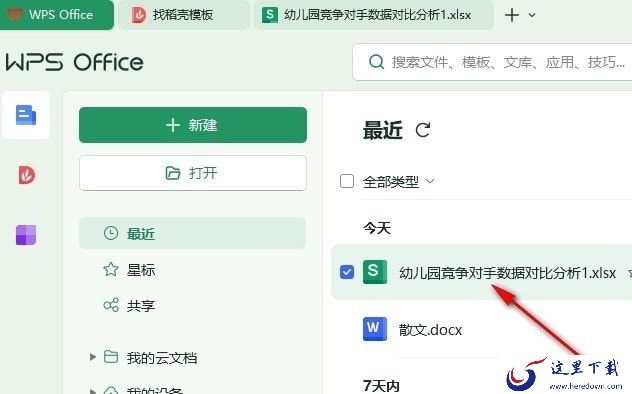
Task: Click the share icon next to 共享
Action: tap(111, 305)
